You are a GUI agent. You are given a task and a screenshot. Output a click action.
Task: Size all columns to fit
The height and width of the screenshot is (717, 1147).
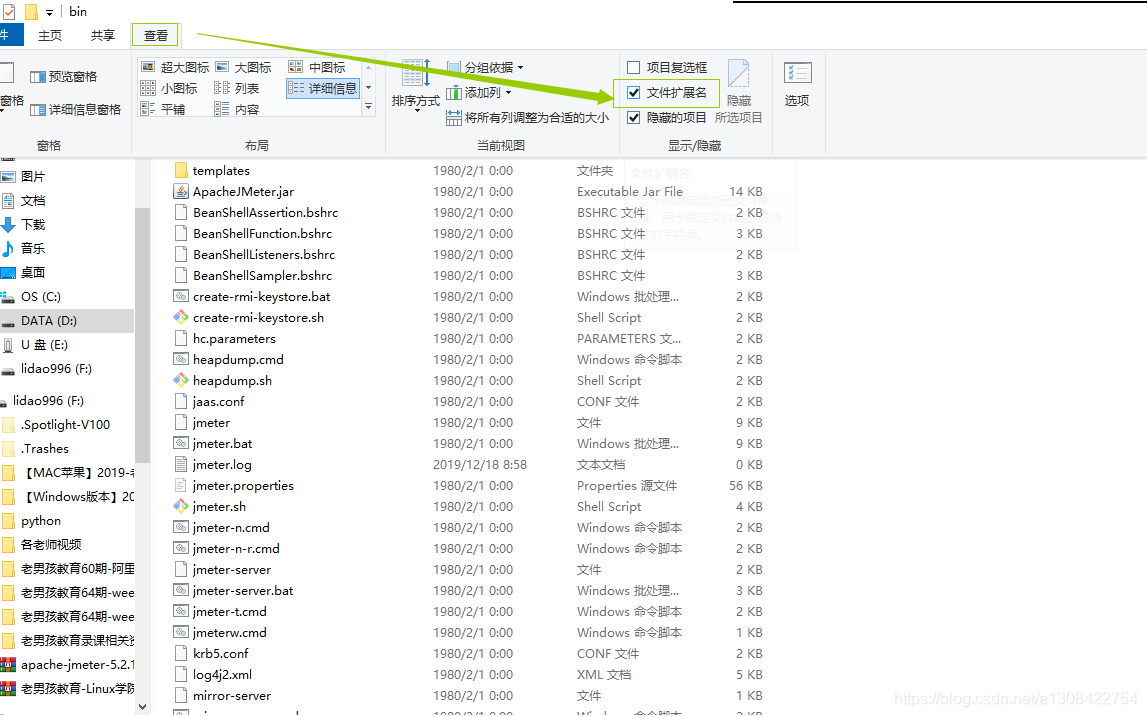527,118
